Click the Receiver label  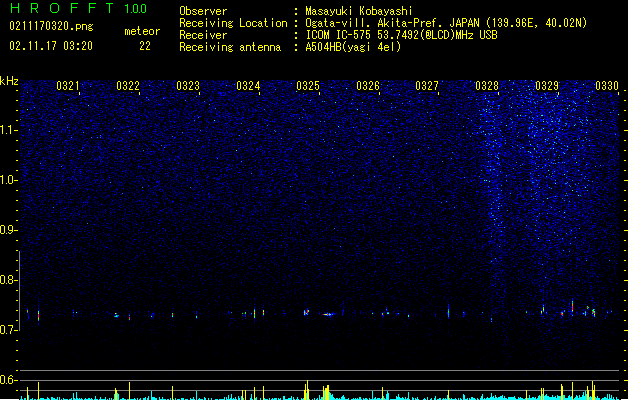point(203,35)
